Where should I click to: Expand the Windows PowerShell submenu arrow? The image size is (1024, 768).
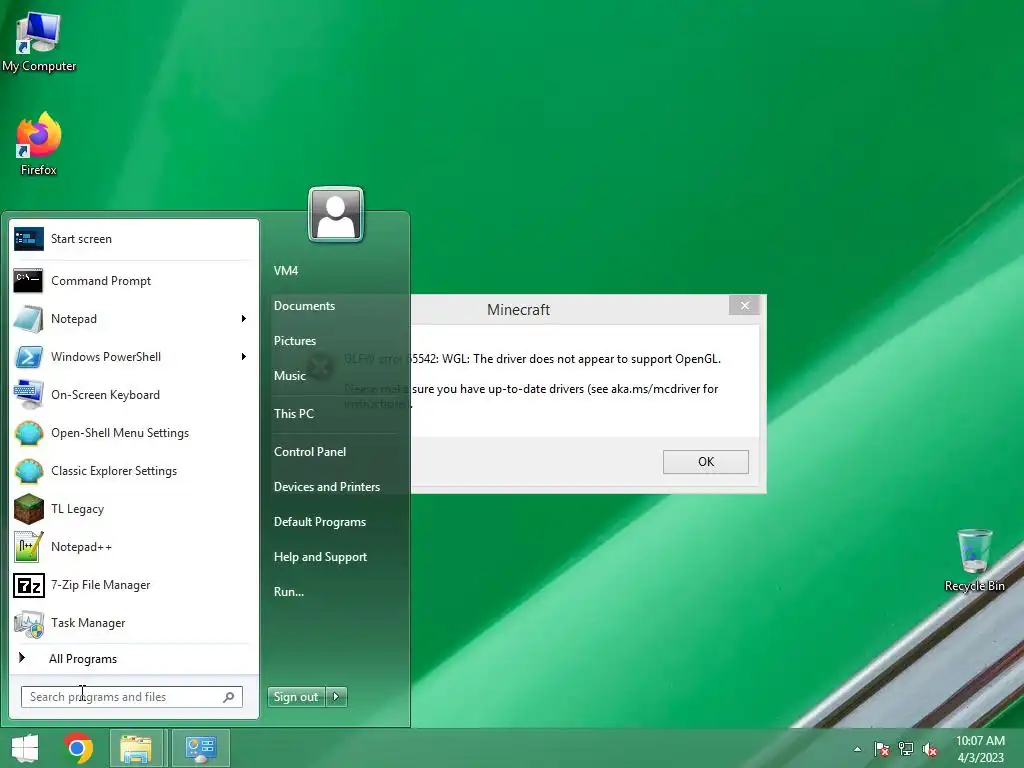(244, 357)
